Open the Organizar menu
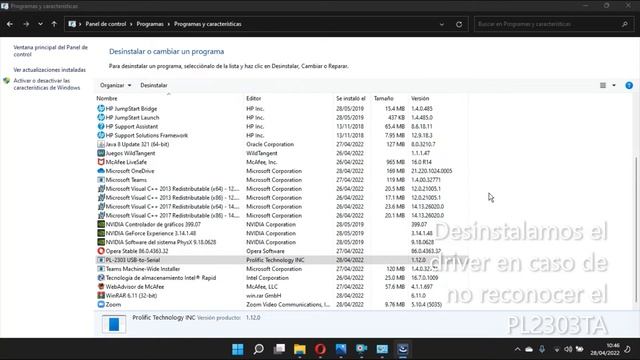The height and width of the screenshot is (360, 640). (116, 85)
